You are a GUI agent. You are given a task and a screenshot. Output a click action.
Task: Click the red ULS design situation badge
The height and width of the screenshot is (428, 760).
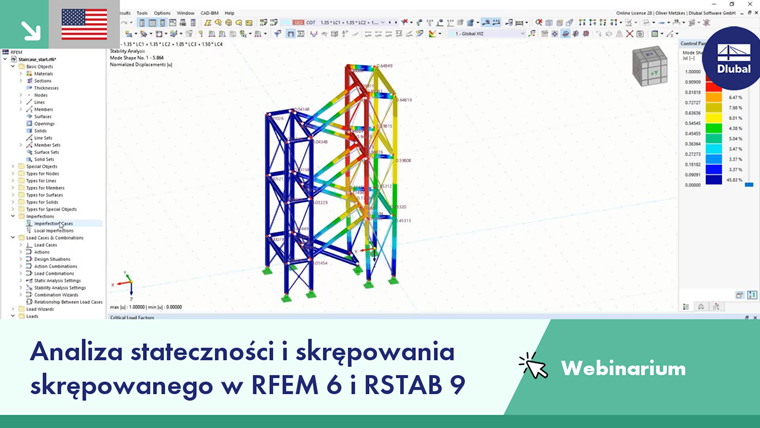click(x=298, y=22)
